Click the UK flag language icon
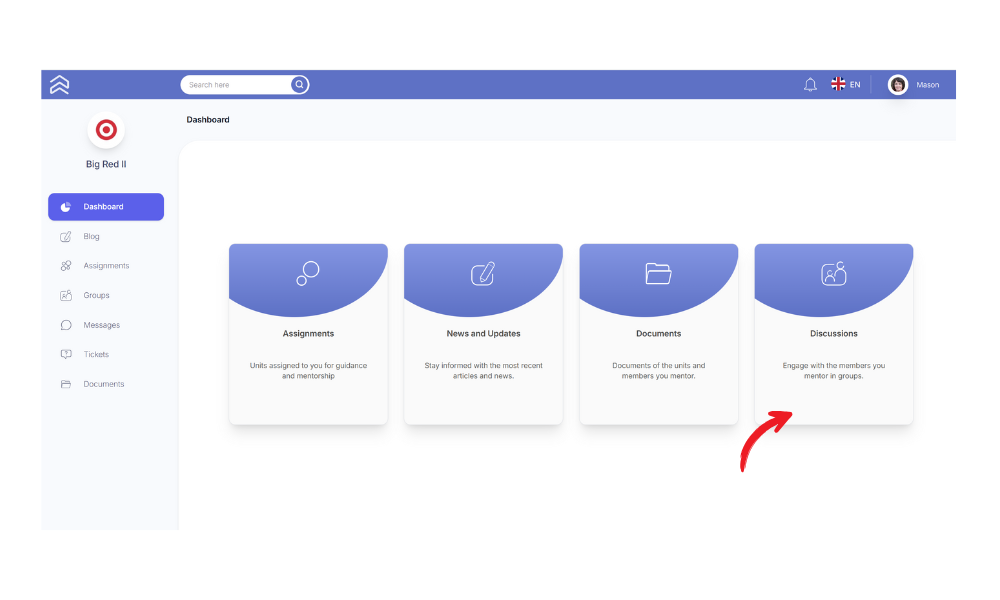The image size is (1000, 600). pos(838,84)
